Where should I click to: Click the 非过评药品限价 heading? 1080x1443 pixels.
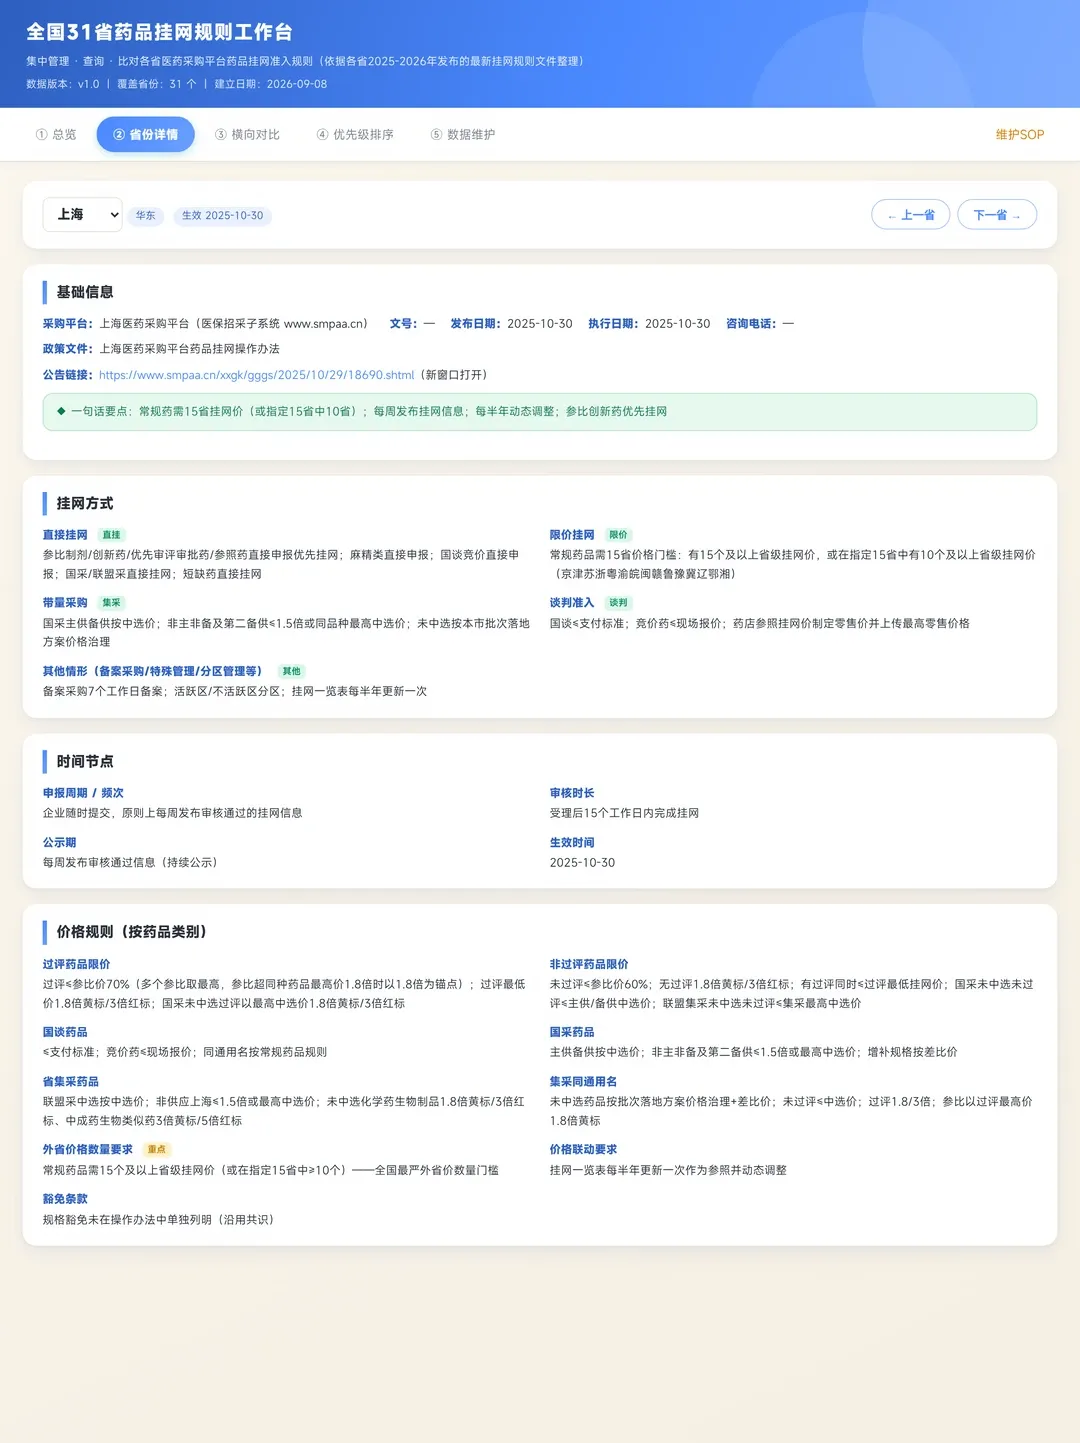[x=589, y=965]
